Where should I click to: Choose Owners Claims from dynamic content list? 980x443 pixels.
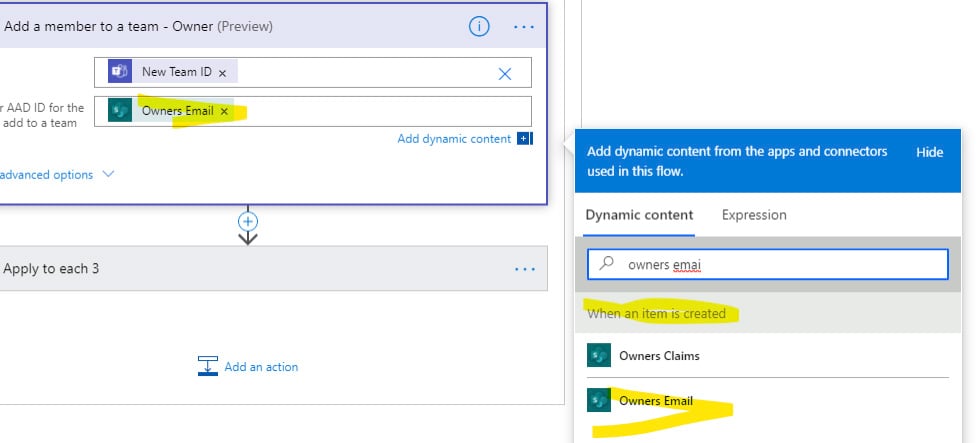point(768,356)
